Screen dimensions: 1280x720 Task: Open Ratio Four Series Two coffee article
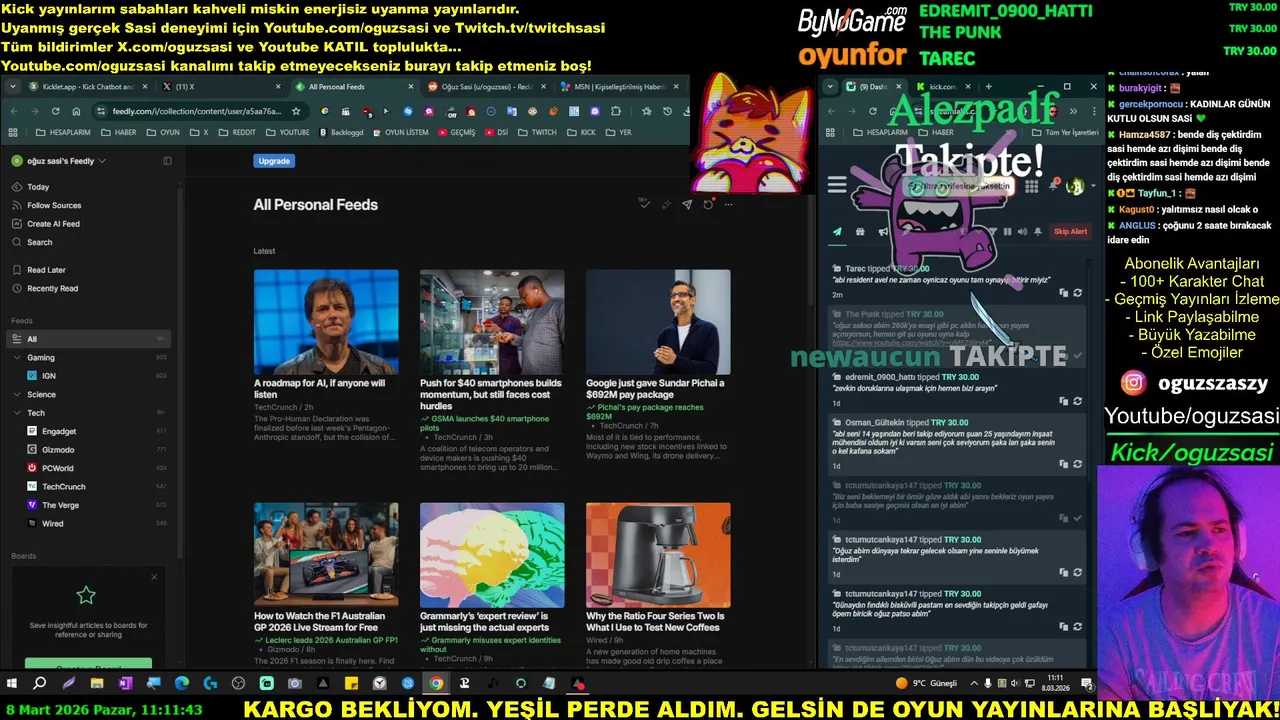pyautogui.click(x=658, y=585)
